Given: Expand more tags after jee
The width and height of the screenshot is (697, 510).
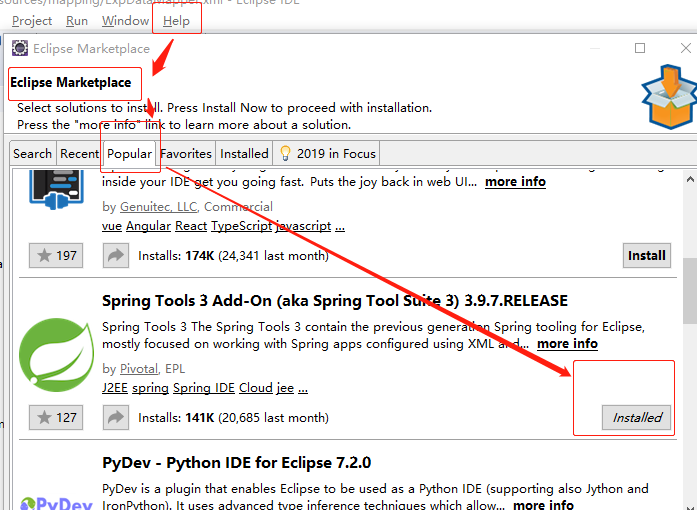Looking at the screenshot, I should [303, 389].
